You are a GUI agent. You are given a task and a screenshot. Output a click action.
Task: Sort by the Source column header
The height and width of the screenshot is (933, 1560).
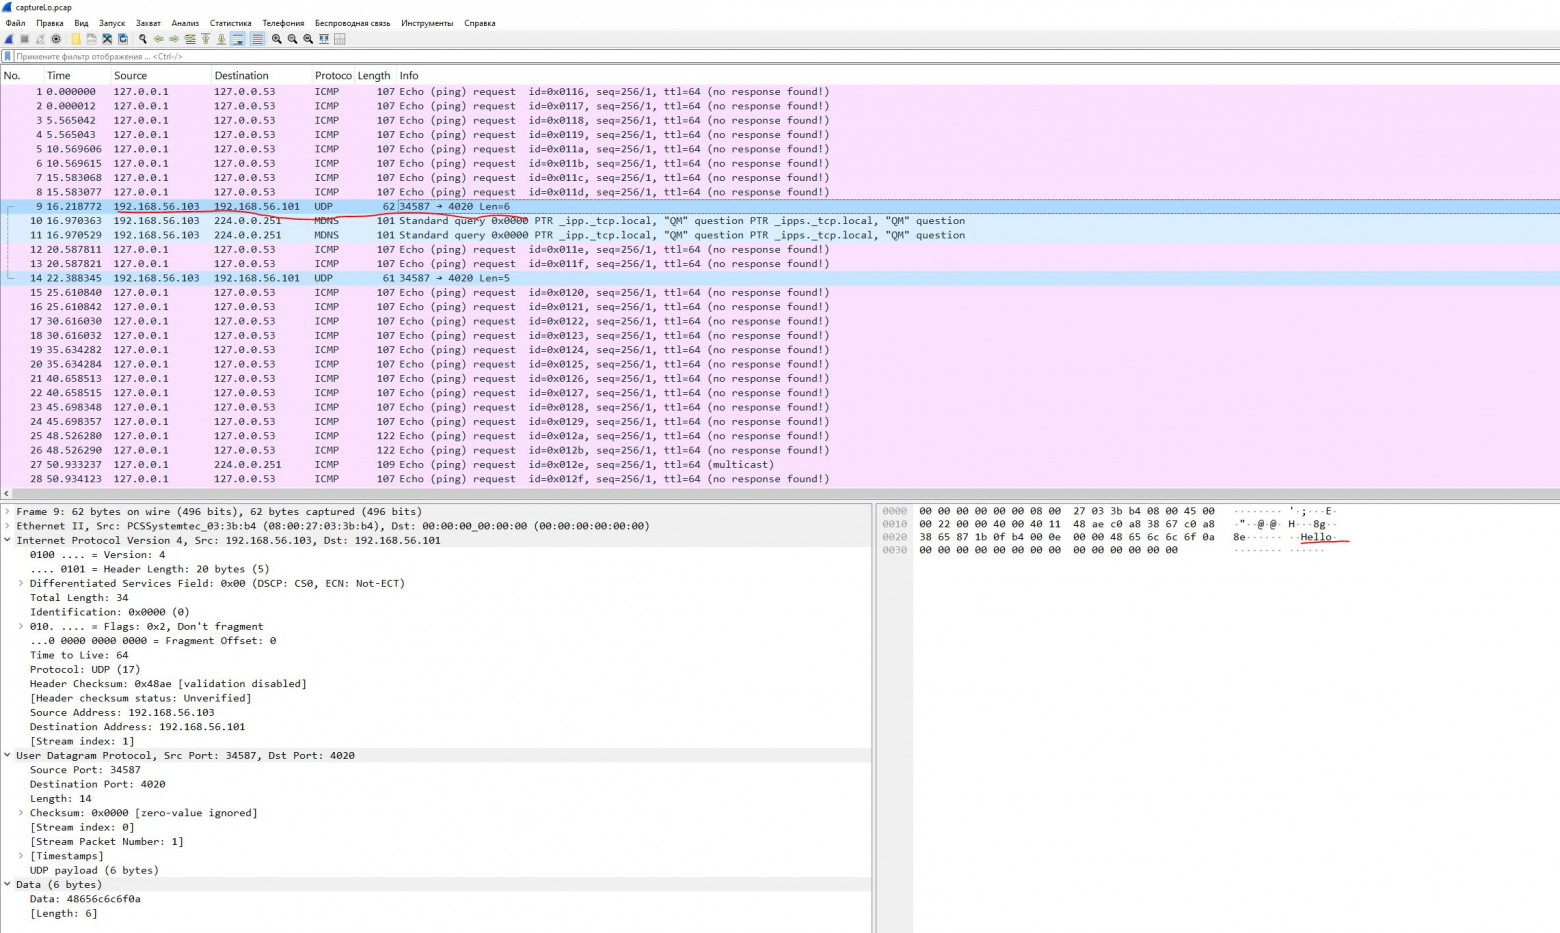pos(160,76)
